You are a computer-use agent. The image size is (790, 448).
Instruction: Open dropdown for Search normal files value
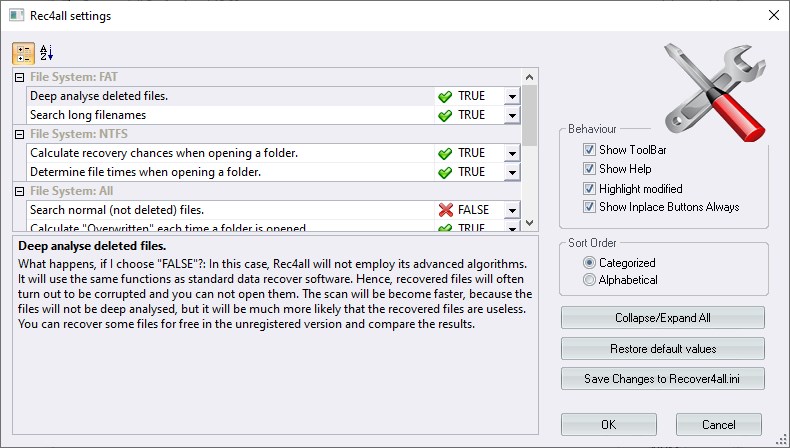tap(511, 210)
